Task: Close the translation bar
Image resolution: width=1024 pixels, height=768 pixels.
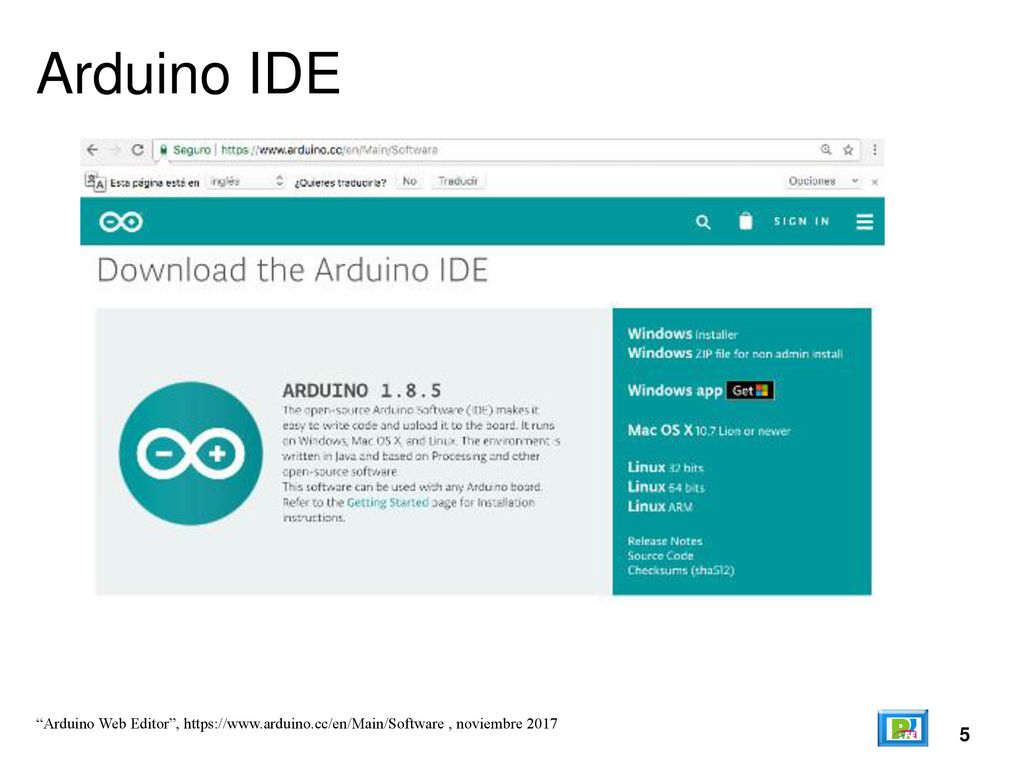Action: tap(874, 182)
